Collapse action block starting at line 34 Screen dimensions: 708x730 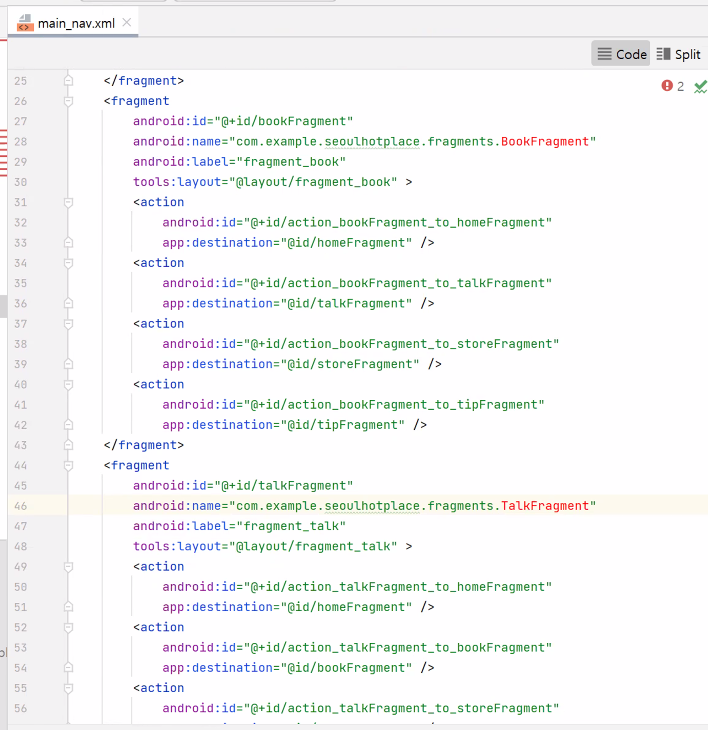tap(68, 263)
